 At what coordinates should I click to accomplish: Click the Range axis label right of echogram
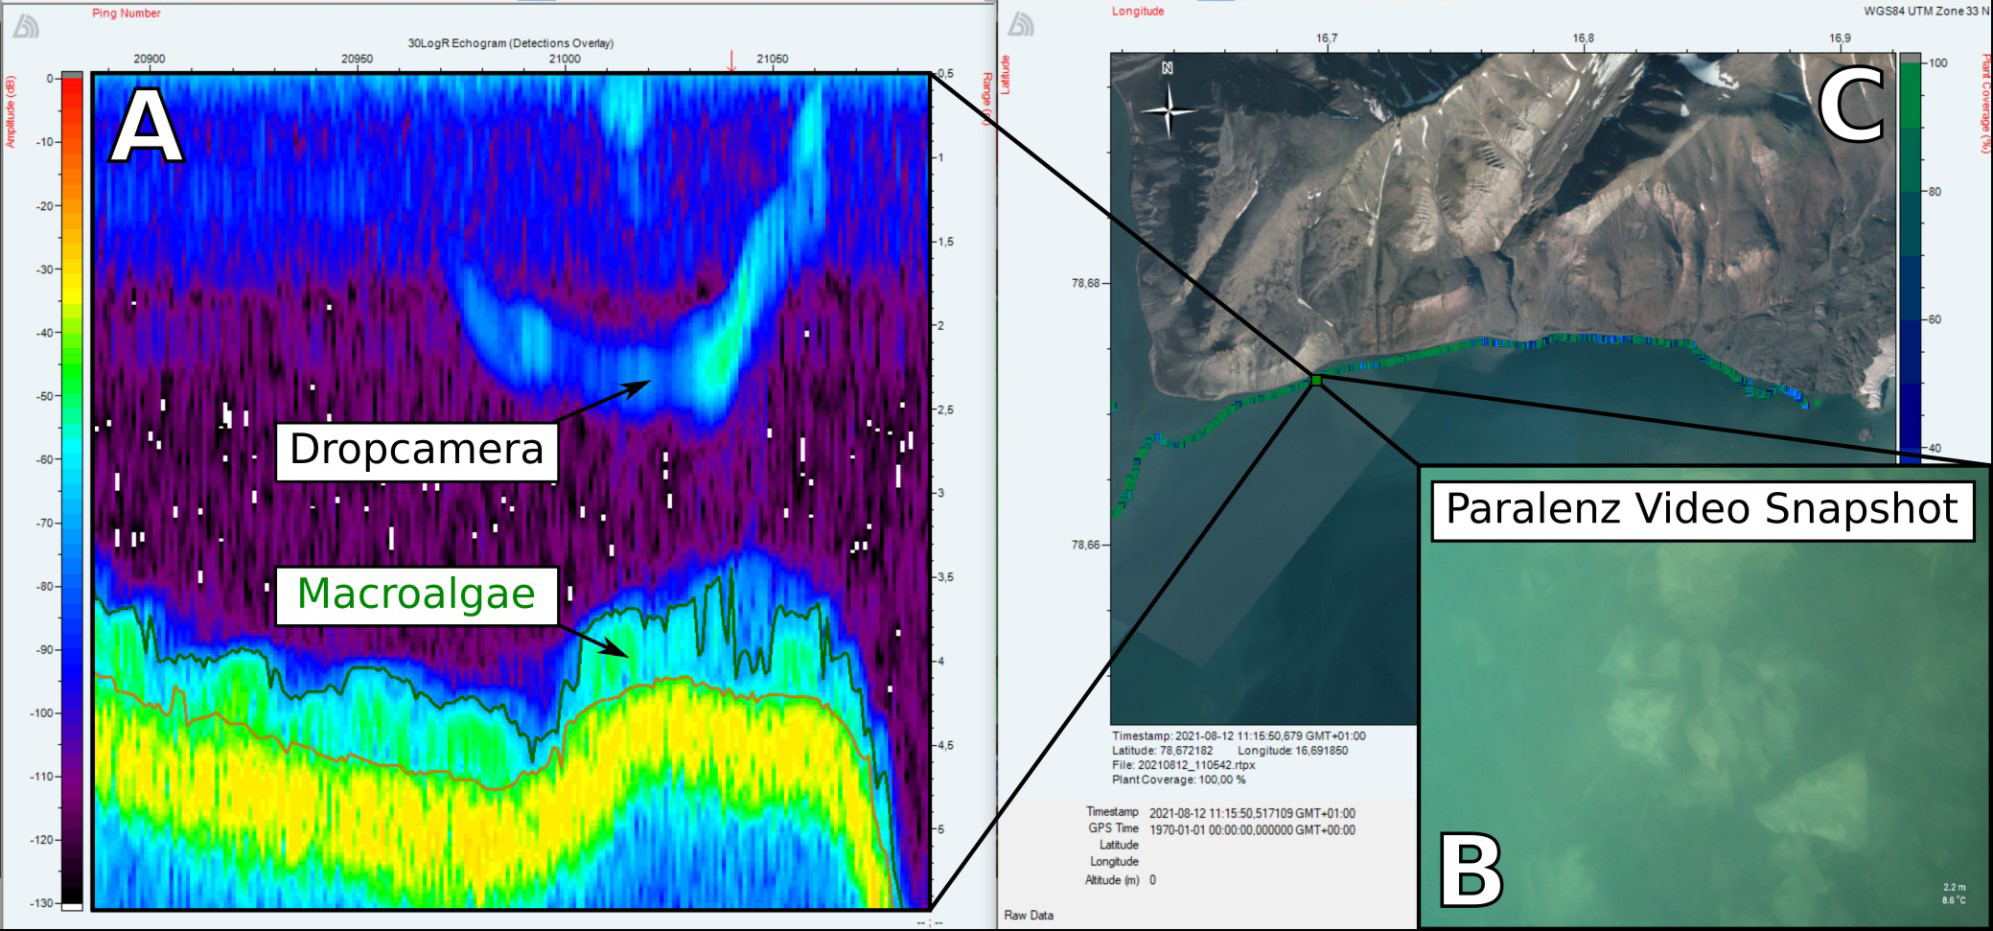[986, 100]
